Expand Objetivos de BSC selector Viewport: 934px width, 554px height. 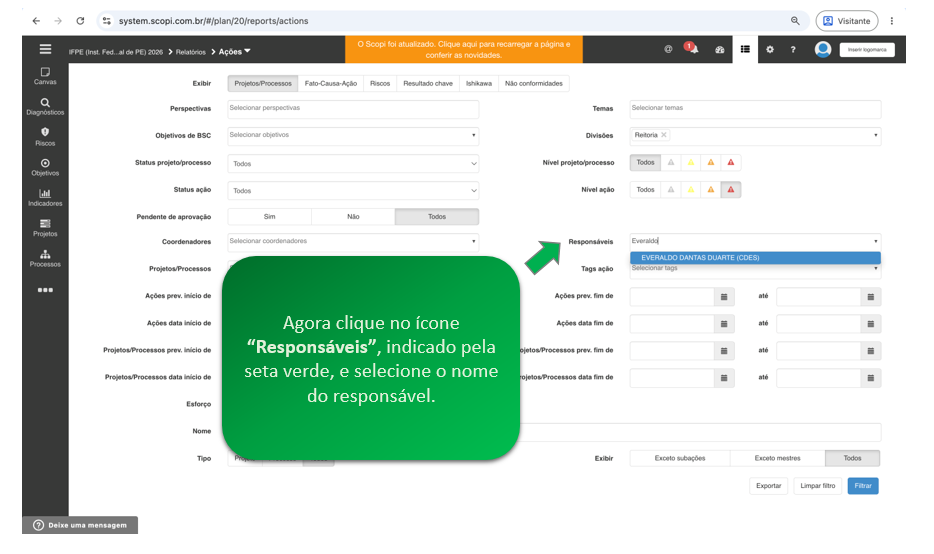pyautogui.click(x=474, y=135)
